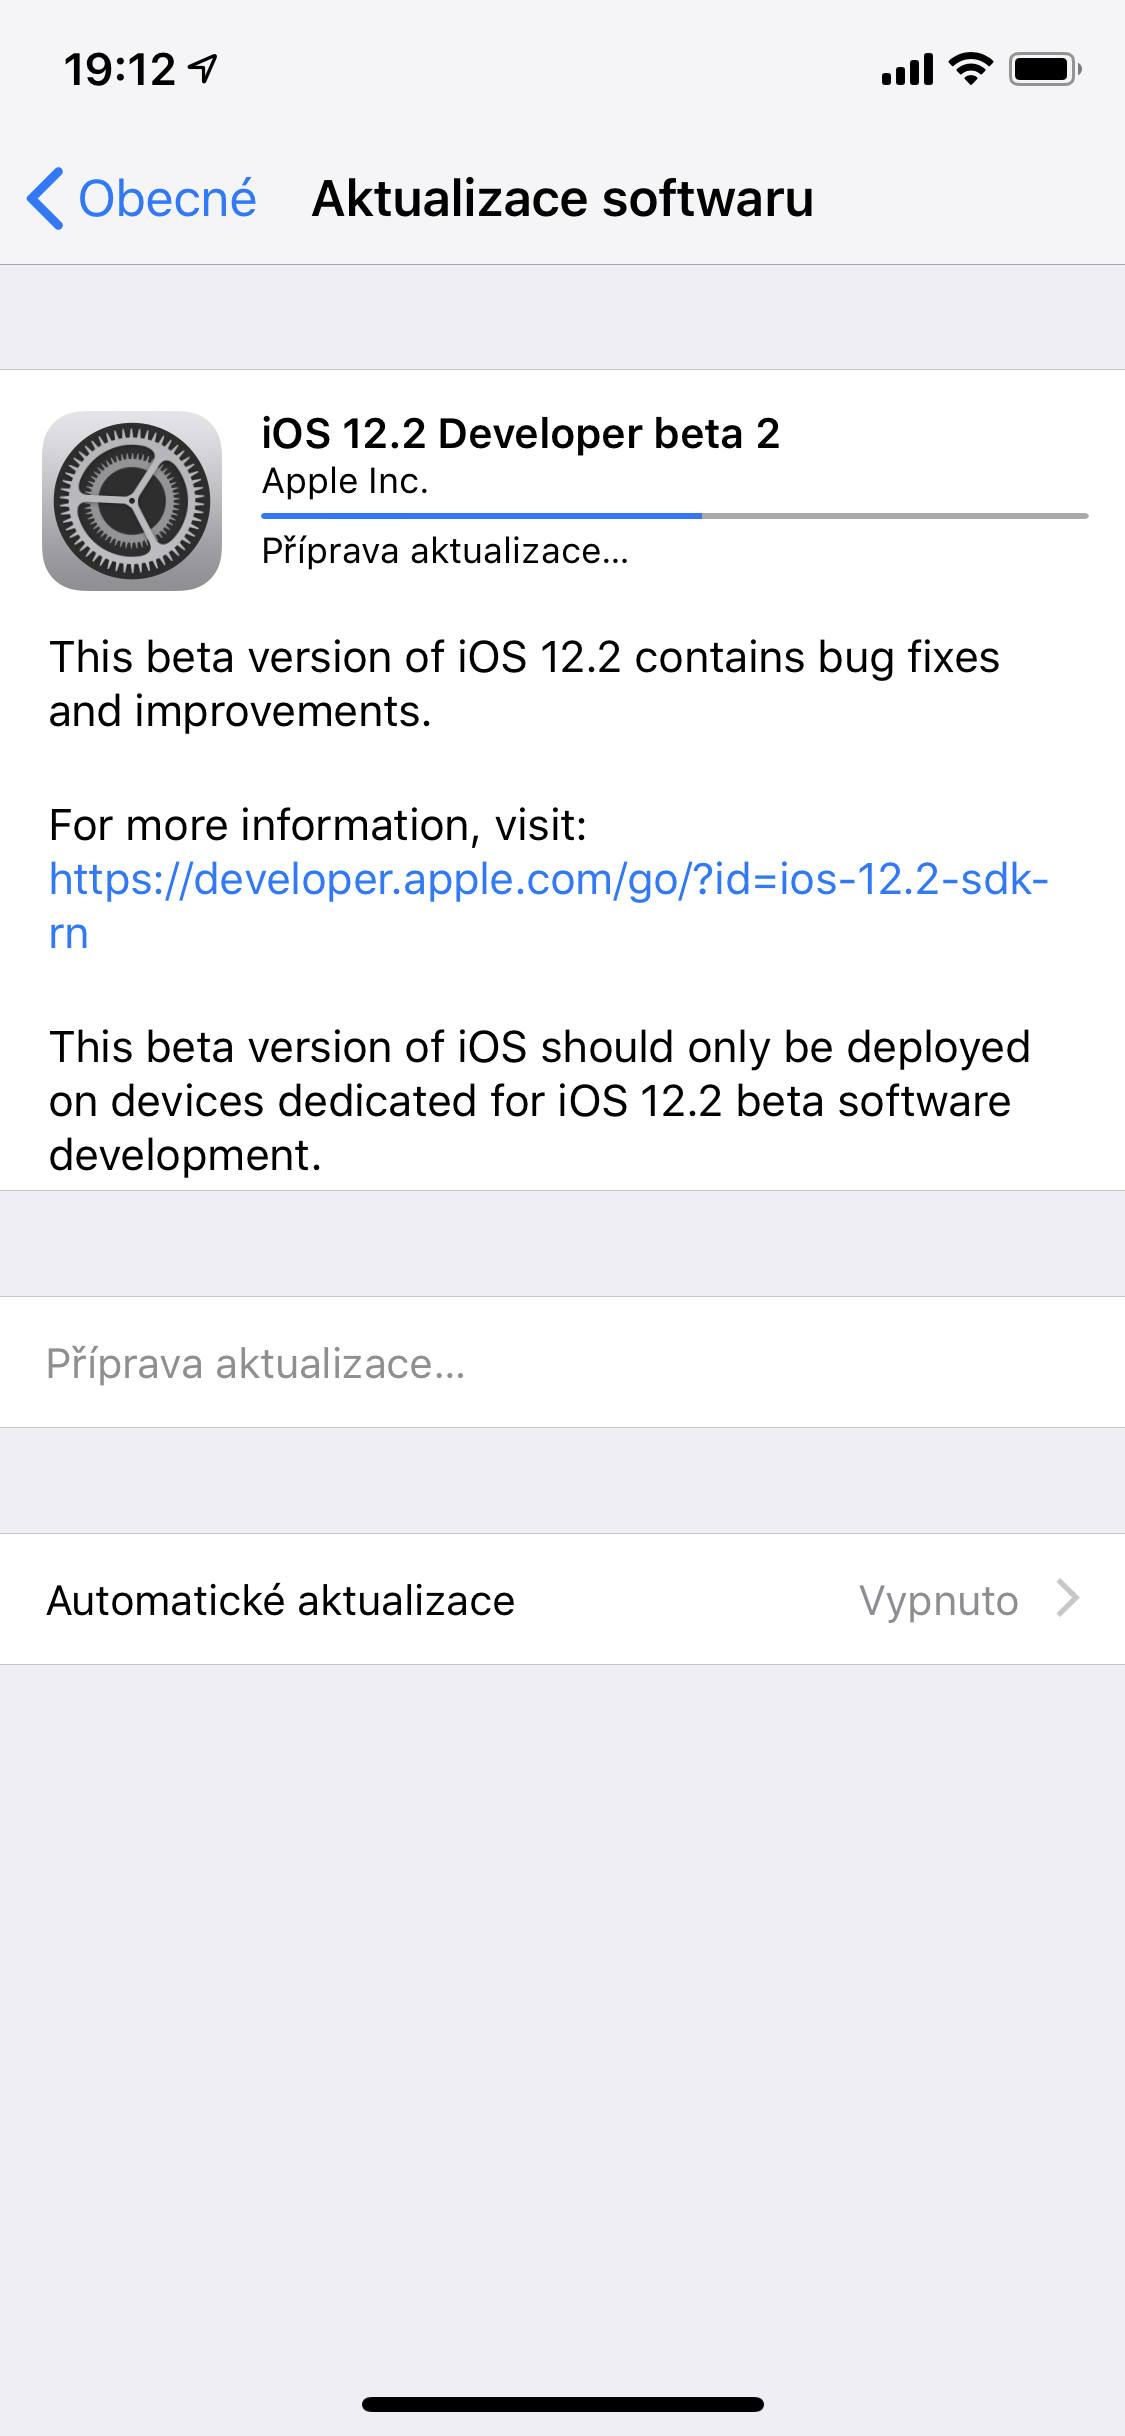Open the developer.apple.com release notes link
This screenshot has width=1125, height=2436.
(548, 906)
